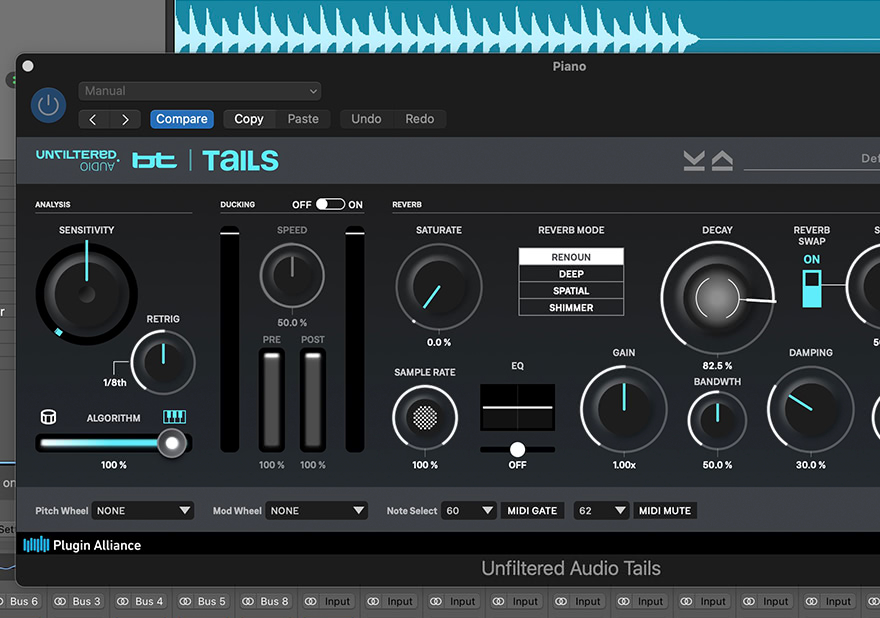Select DEEP reverb mode
Screen dimensions: 880x618
pyautogui.click(x=571, y=274)
